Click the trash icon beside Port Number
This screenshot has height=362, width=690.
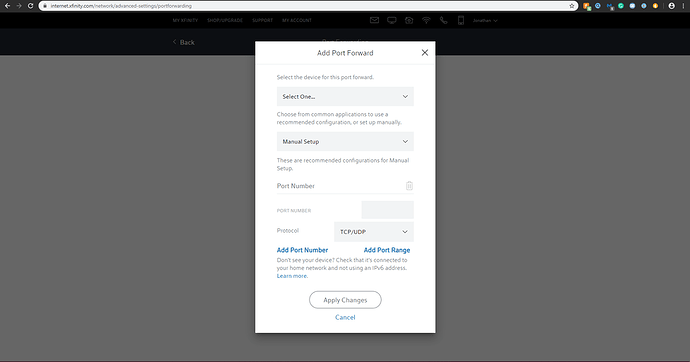click(x=409, y=186)
